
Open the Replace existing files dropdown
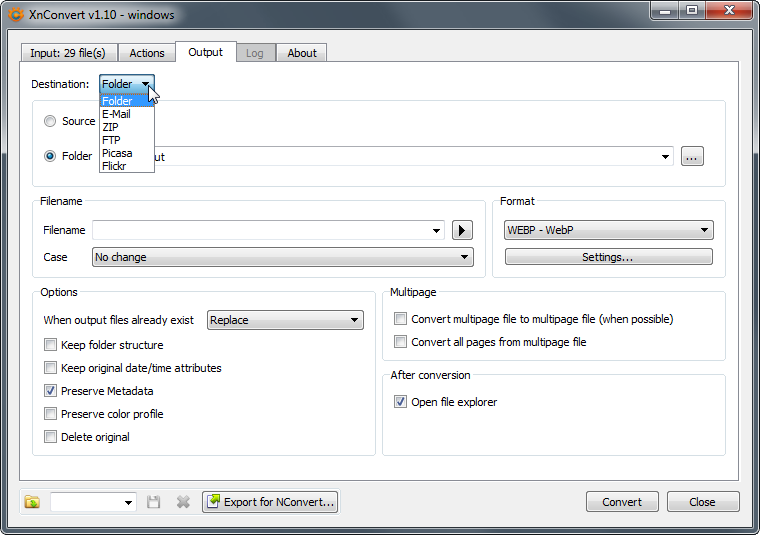(285, 320)
